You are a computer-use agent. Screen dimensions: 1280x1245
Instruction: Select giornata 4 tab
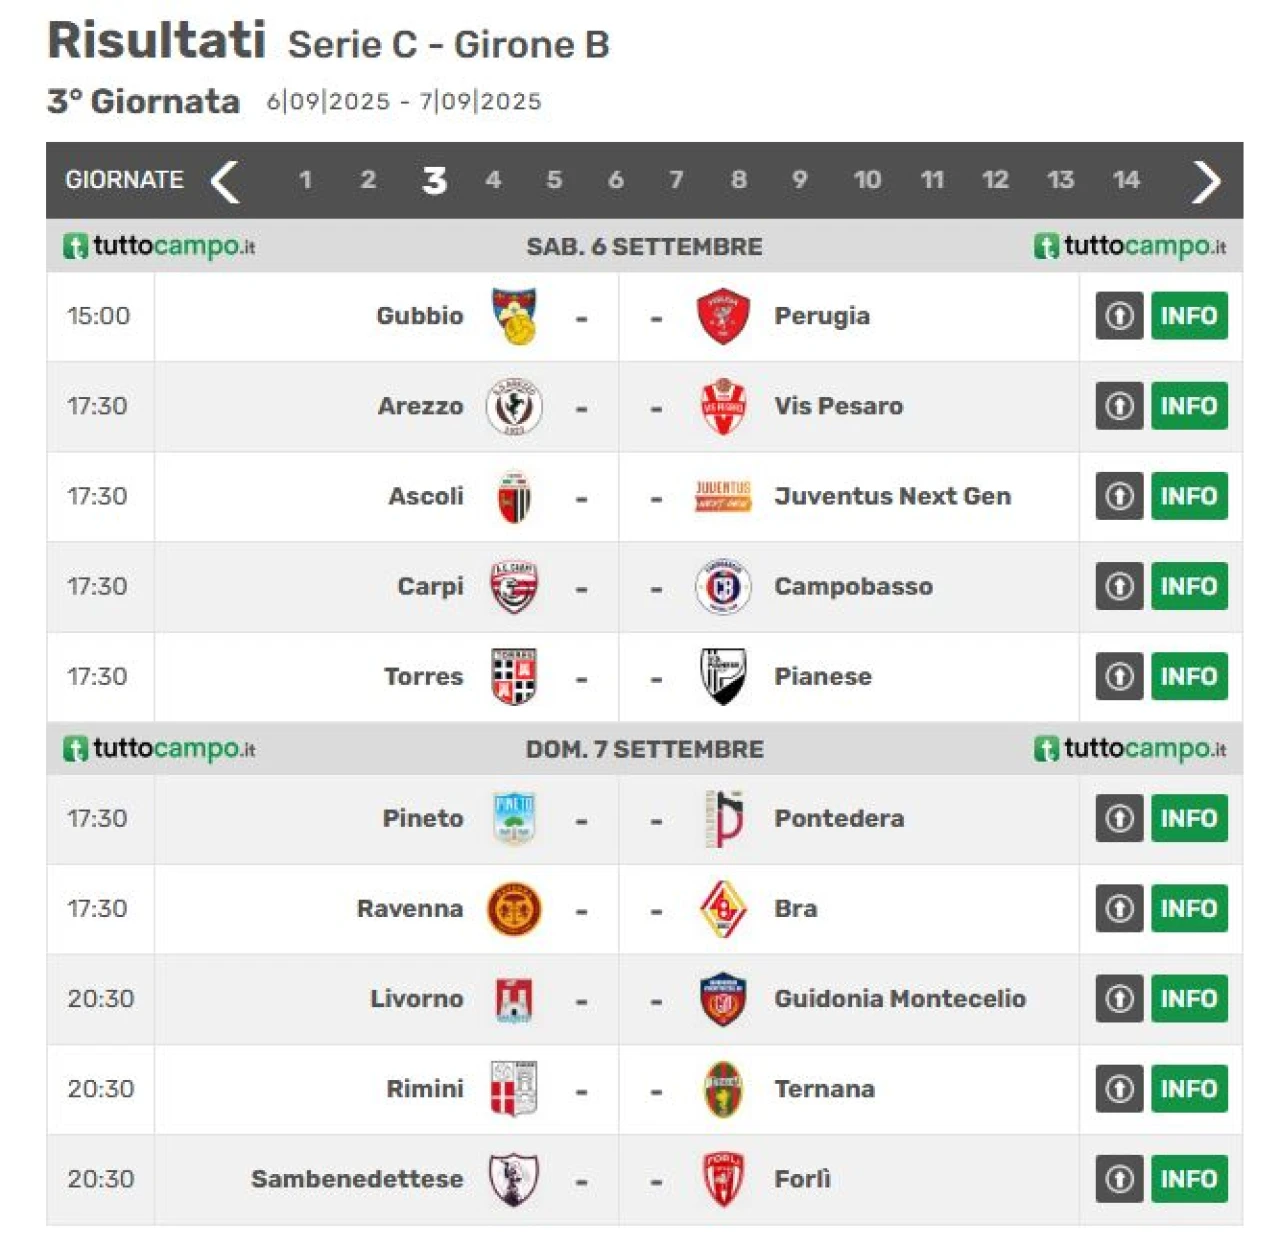click(493, 180)
